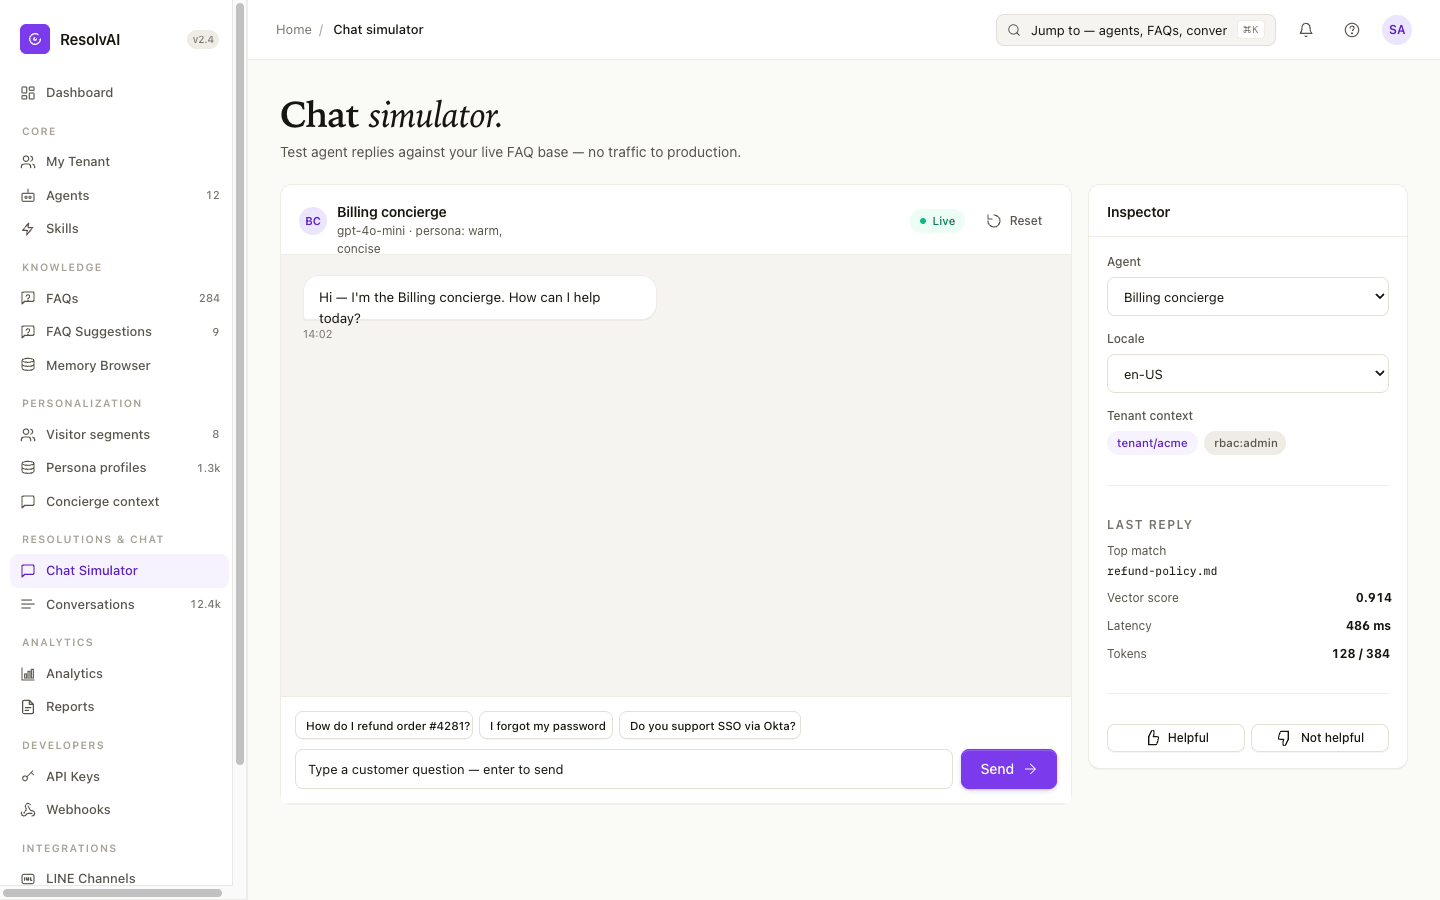
Task: Click the Live status badge
Action: (937, 221)
